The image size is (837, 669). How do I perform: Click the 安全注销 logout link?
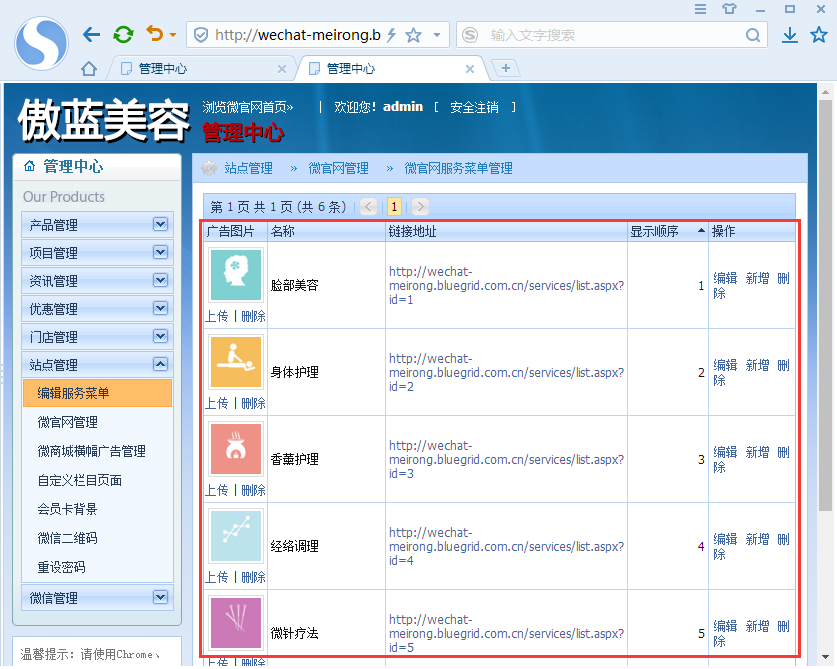click(475, 106)
